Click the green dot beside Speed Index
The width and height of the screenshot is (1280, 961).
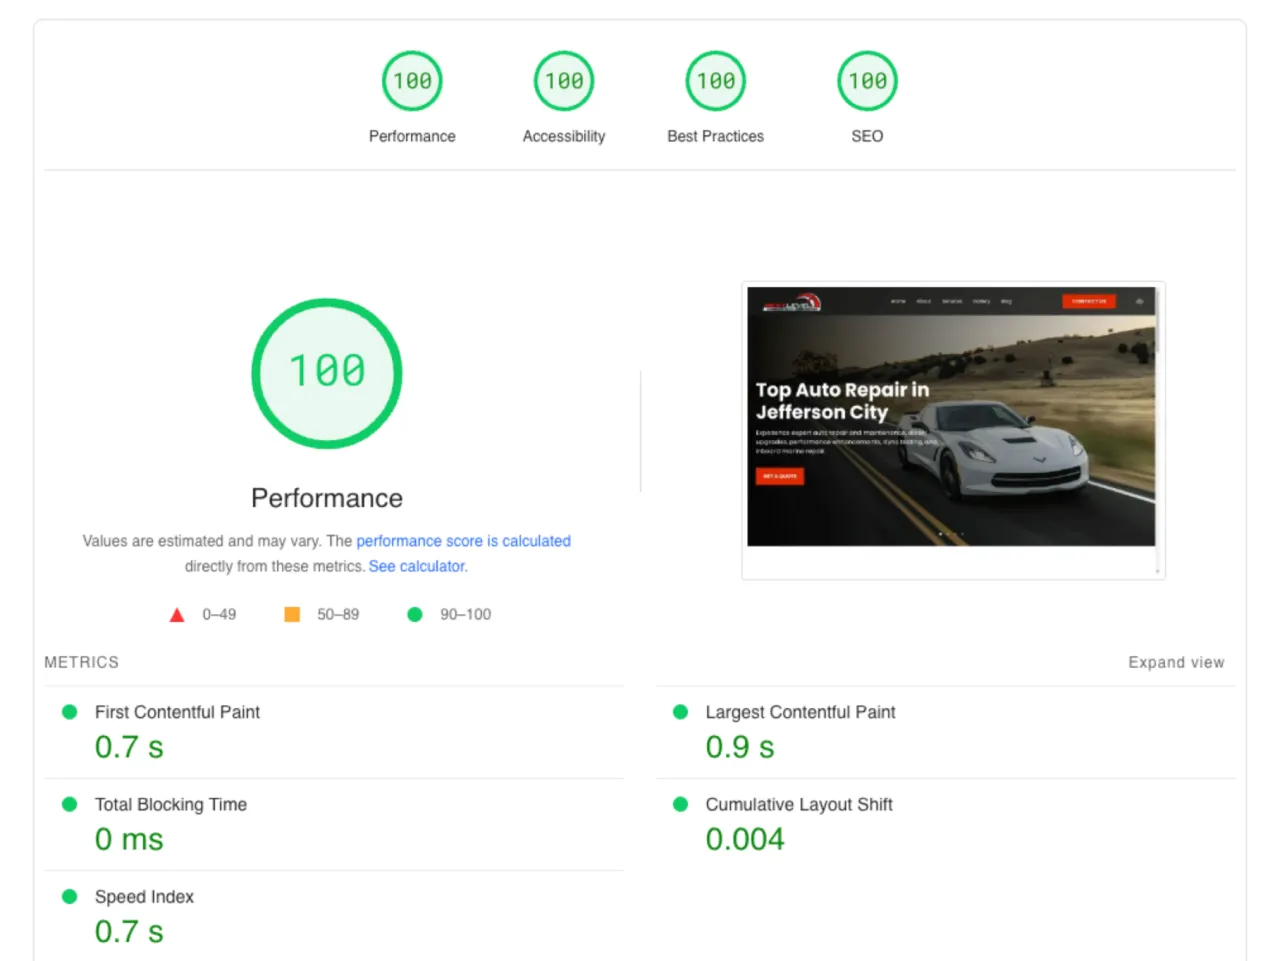pyautogui.click(x=69, y=896)
